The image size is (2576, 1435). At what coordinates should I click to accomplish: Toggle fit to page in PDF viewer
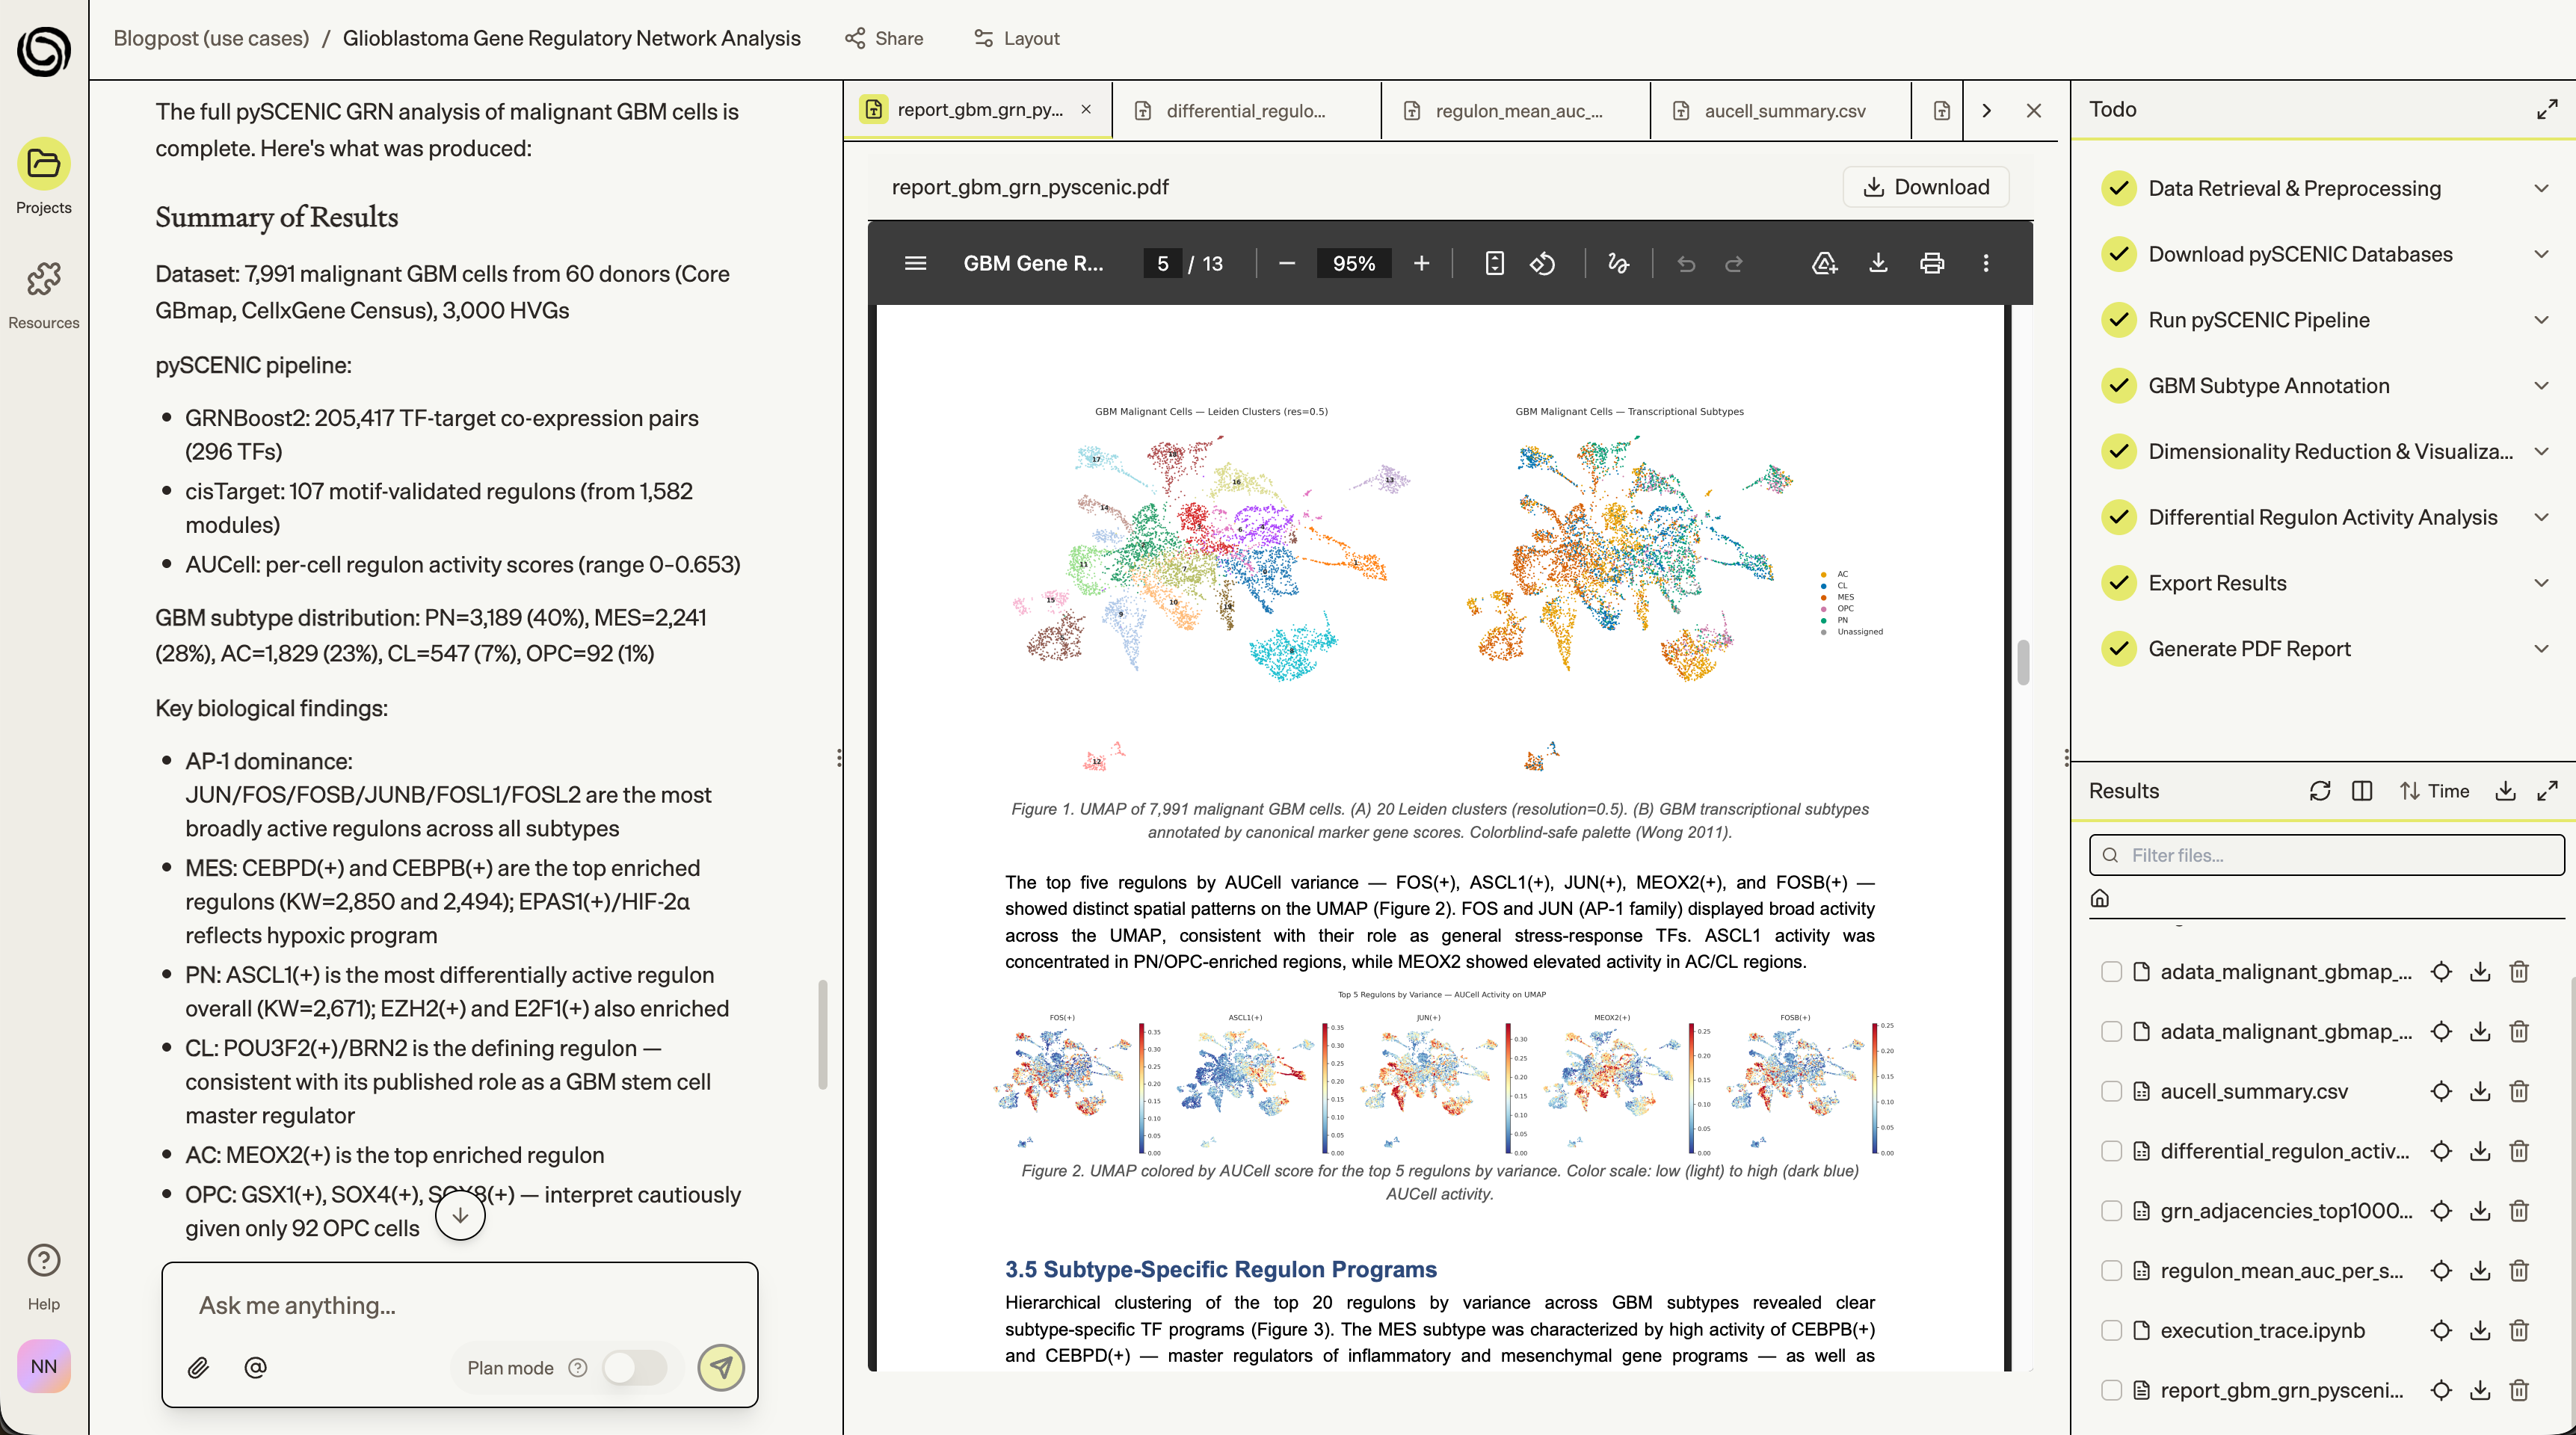coord(1494,263)
